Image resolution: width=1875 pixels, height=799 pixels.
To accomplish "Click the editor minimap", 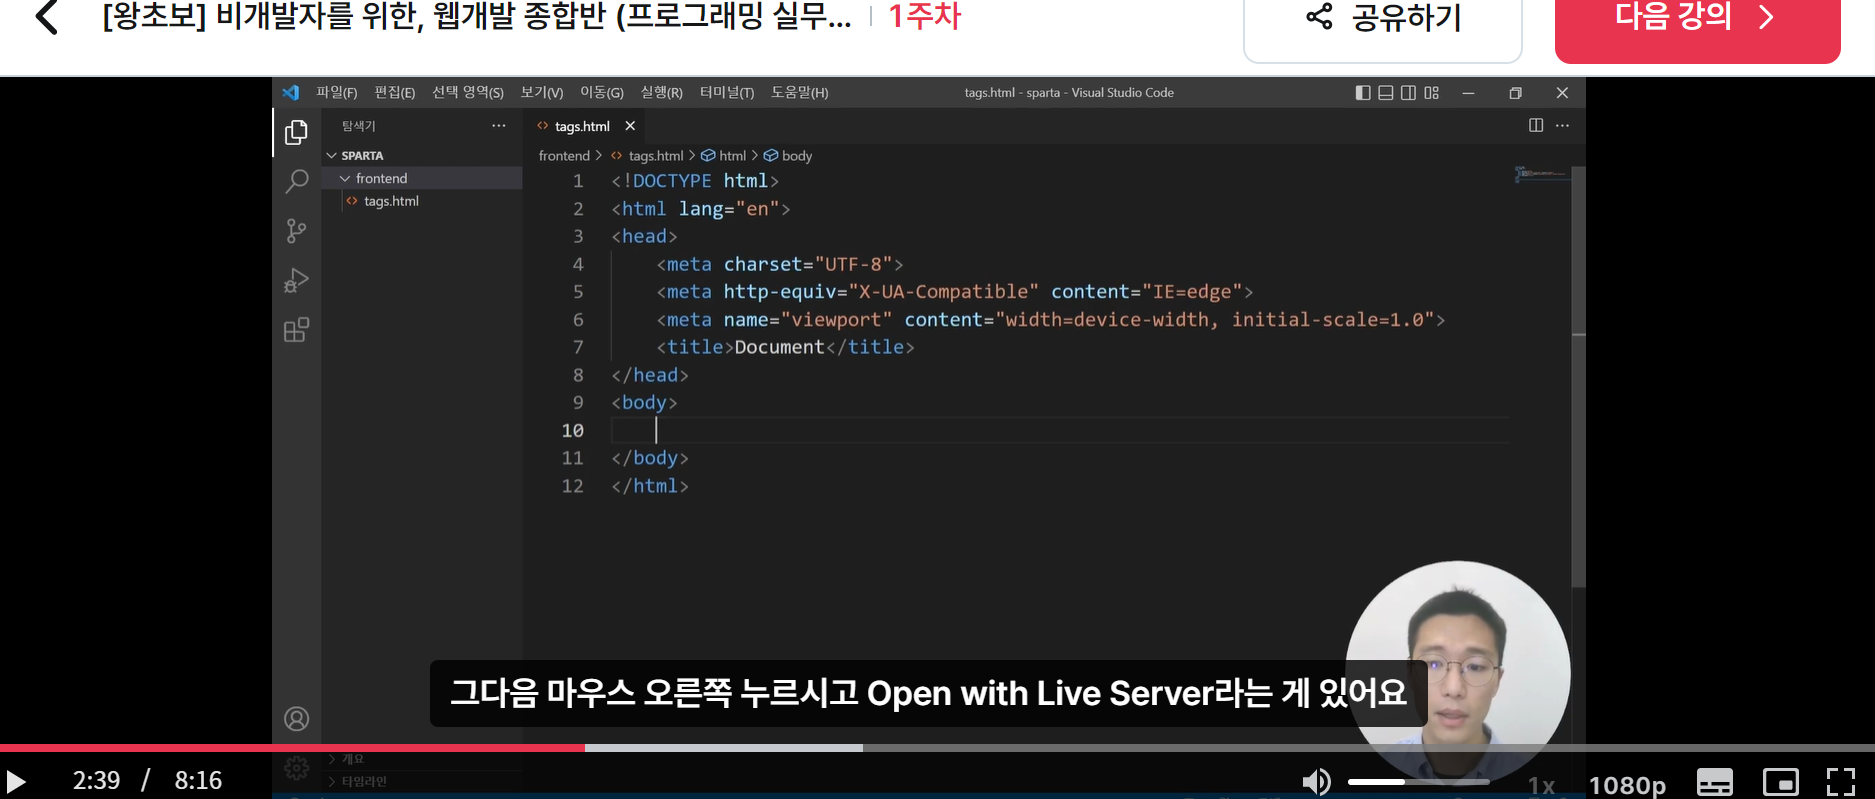I will (1541, 174).
